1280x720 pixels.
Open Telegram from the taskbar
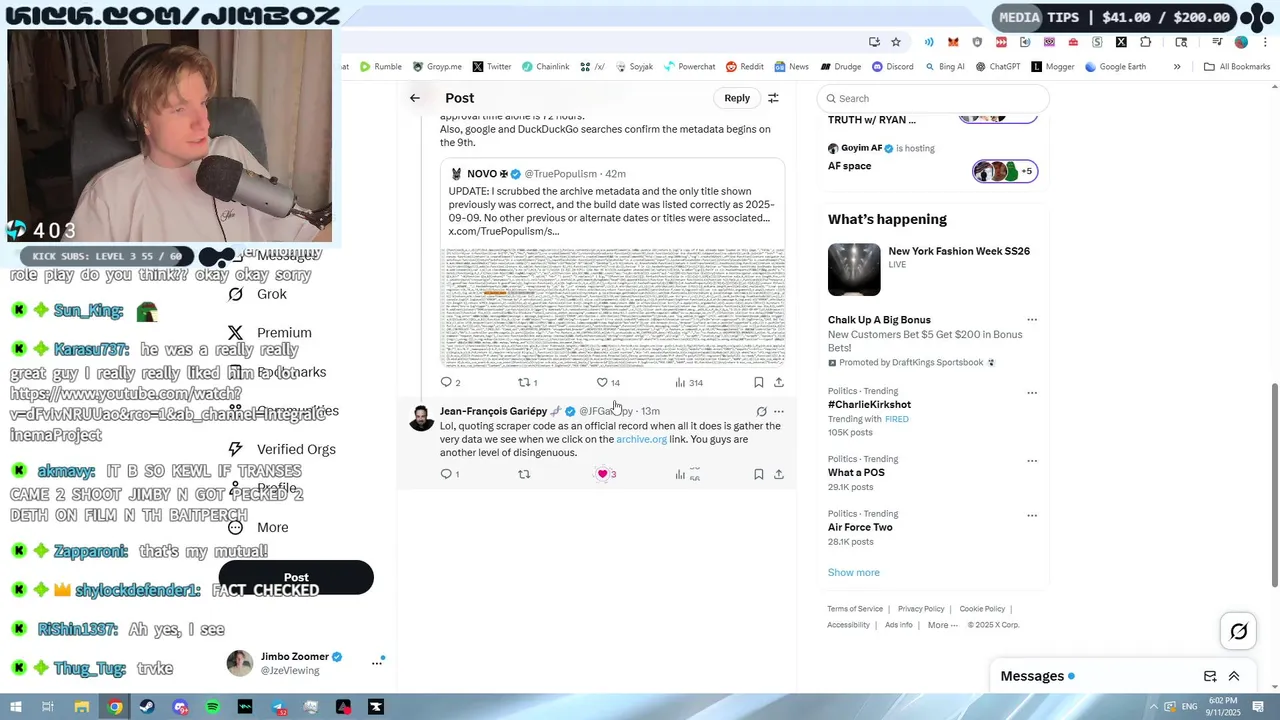[x=278, y=707]
